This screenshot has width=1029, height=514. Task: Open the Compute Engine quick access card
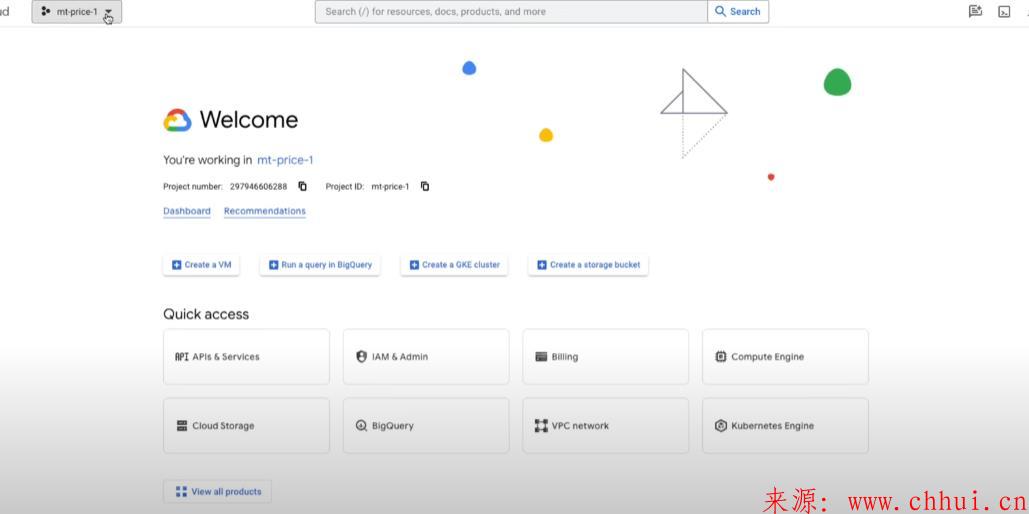[x=786, y=356]
